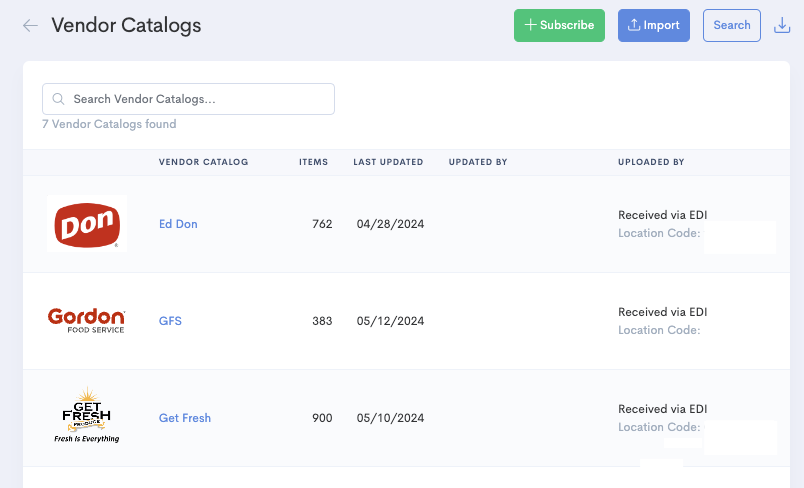Sort by Last Updated column header
The image size is (804, 488).
coord(388,162)
